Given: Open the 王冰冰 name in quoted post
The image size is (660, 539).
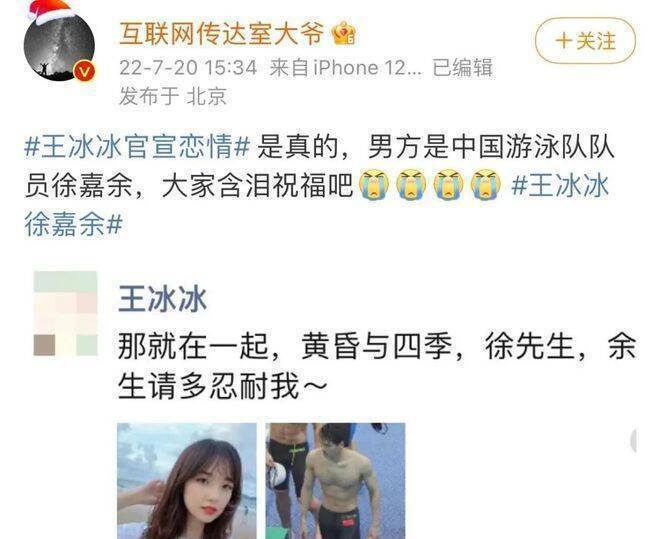Looking at the screenshot, I should pyautogui.click(x=162, y=299).
